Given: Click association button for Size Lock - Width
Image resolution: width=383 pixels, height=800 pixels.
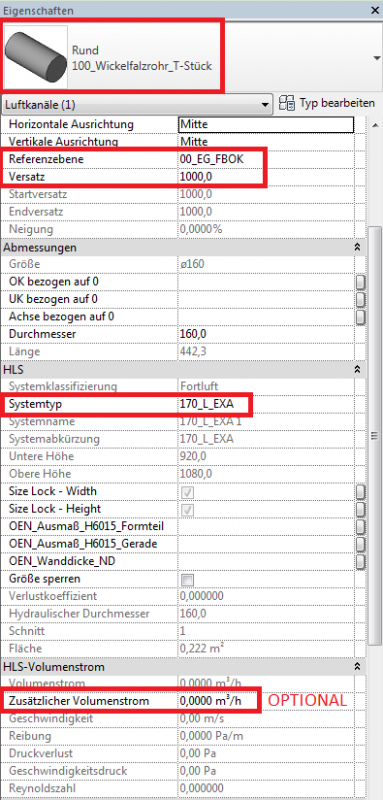Looking at the screenshot, I should [361, 492].
